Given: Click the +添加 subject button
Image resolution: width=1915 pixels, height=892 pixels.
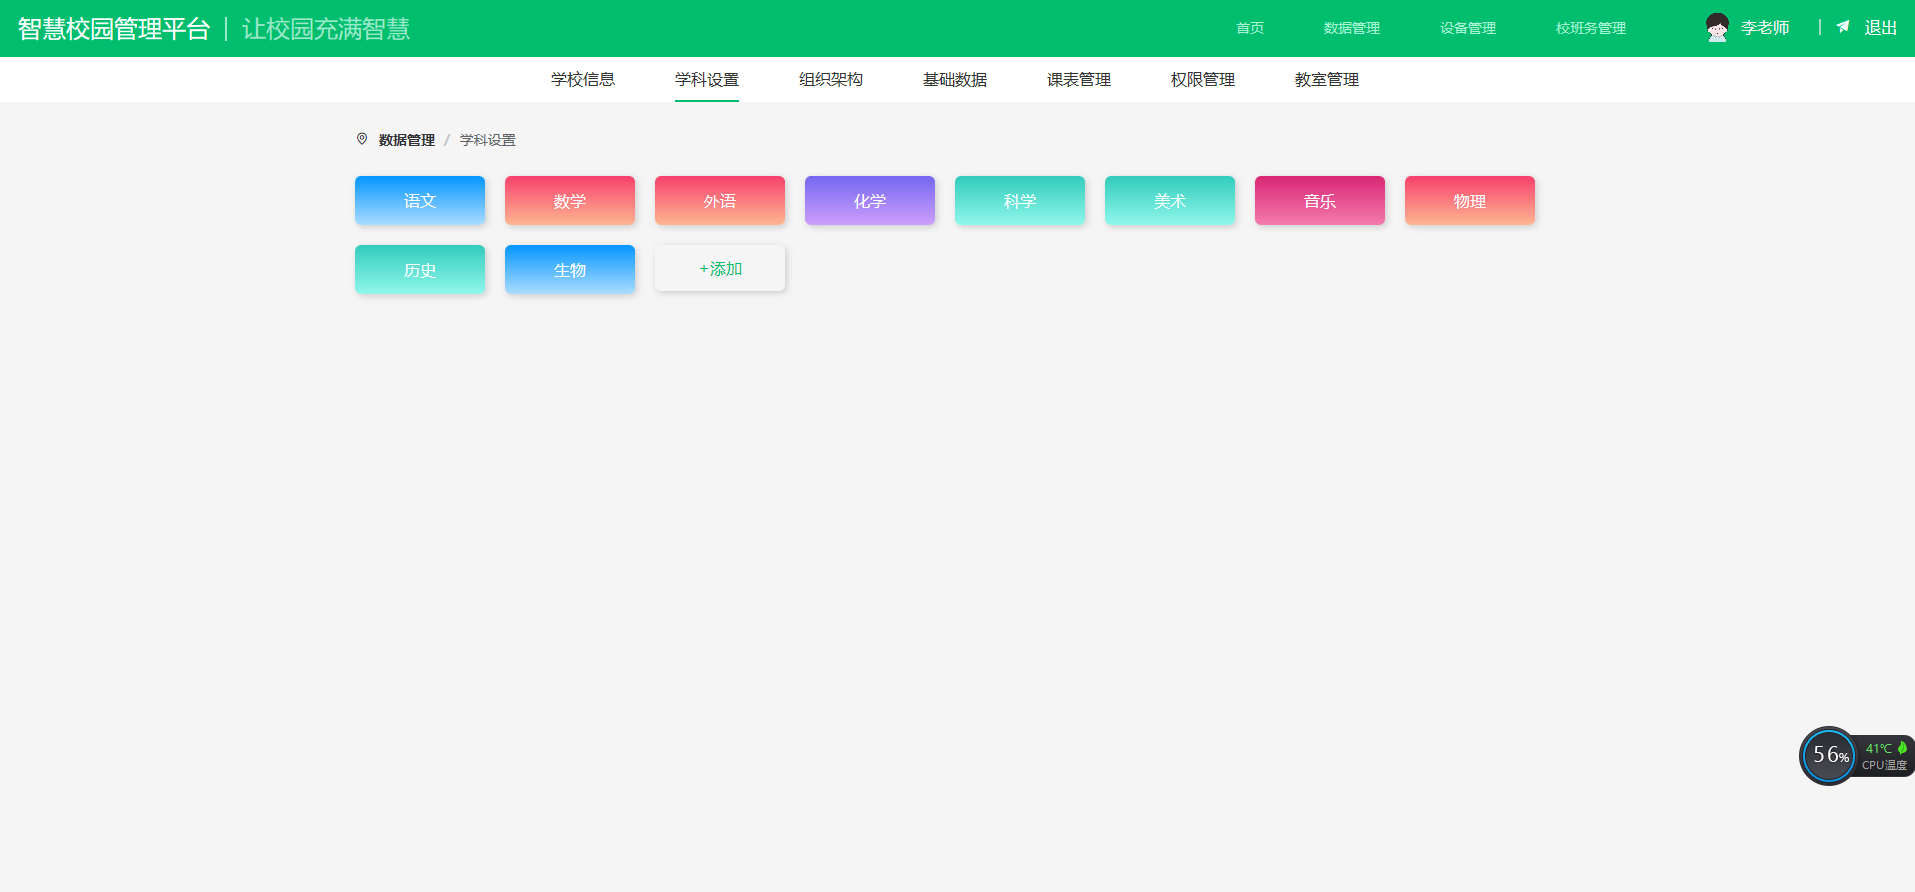Looking at the screenshot, I should coord(720,269).
